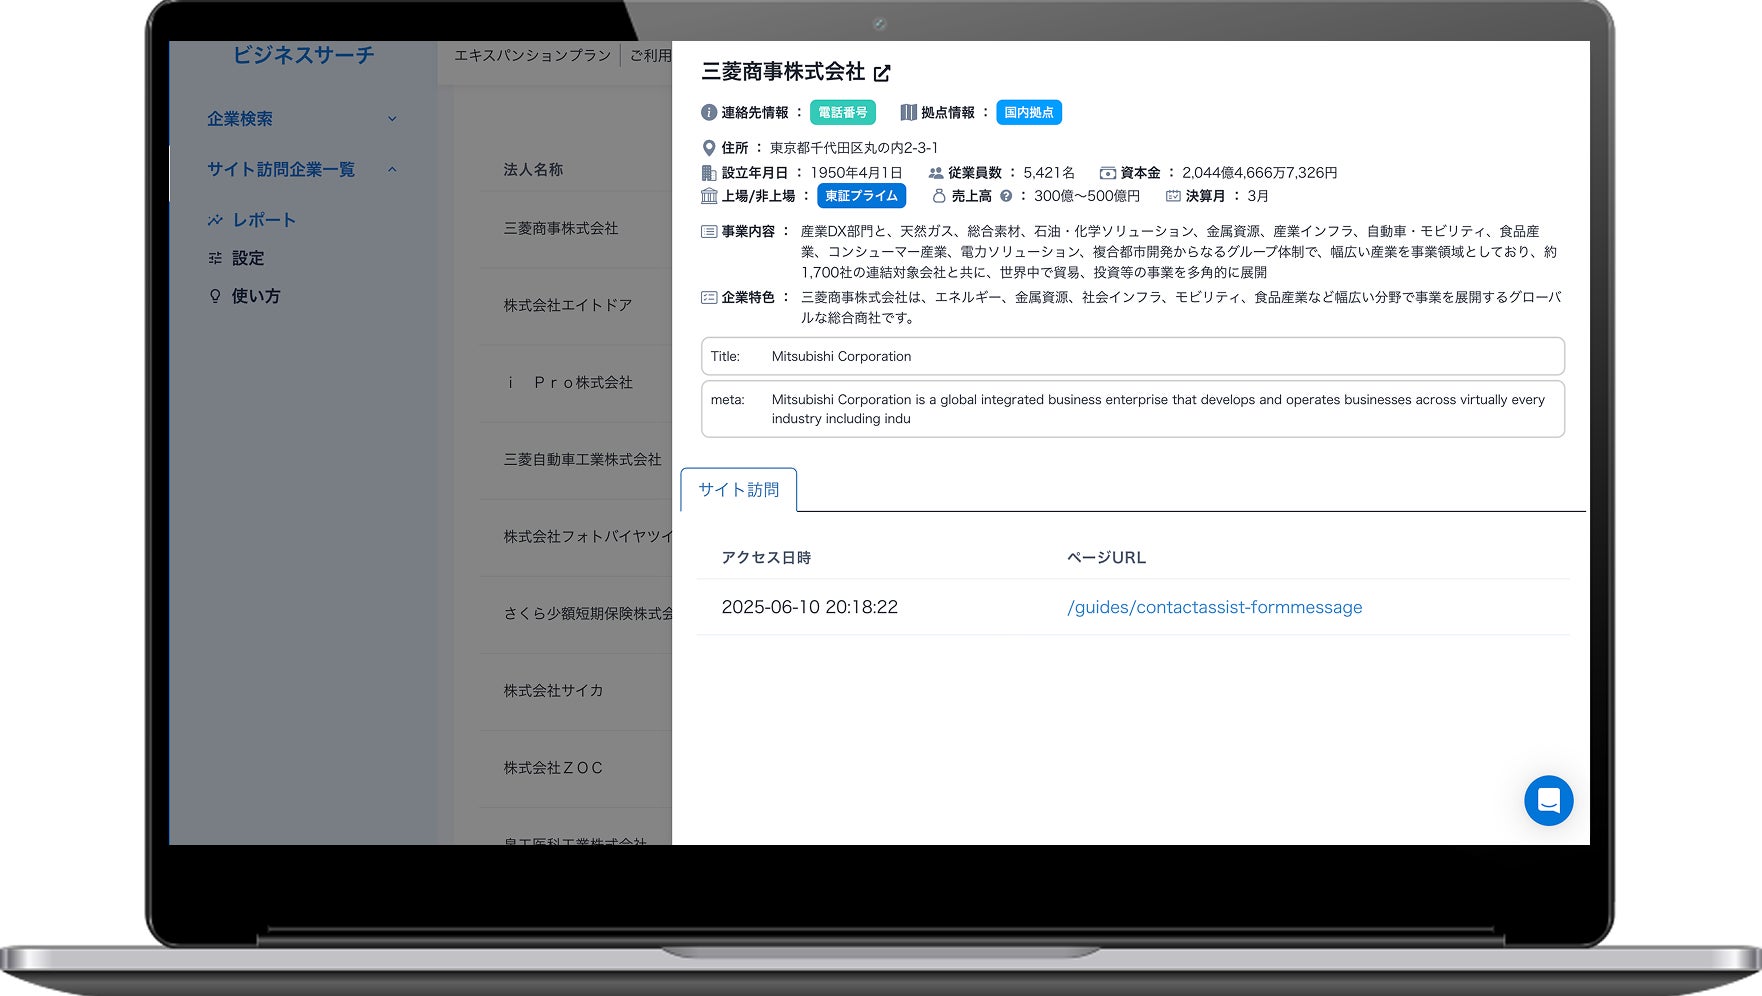Open 企業検索 in the sidebar
The width and height of the screenshot is (1762, 996).
240,119
